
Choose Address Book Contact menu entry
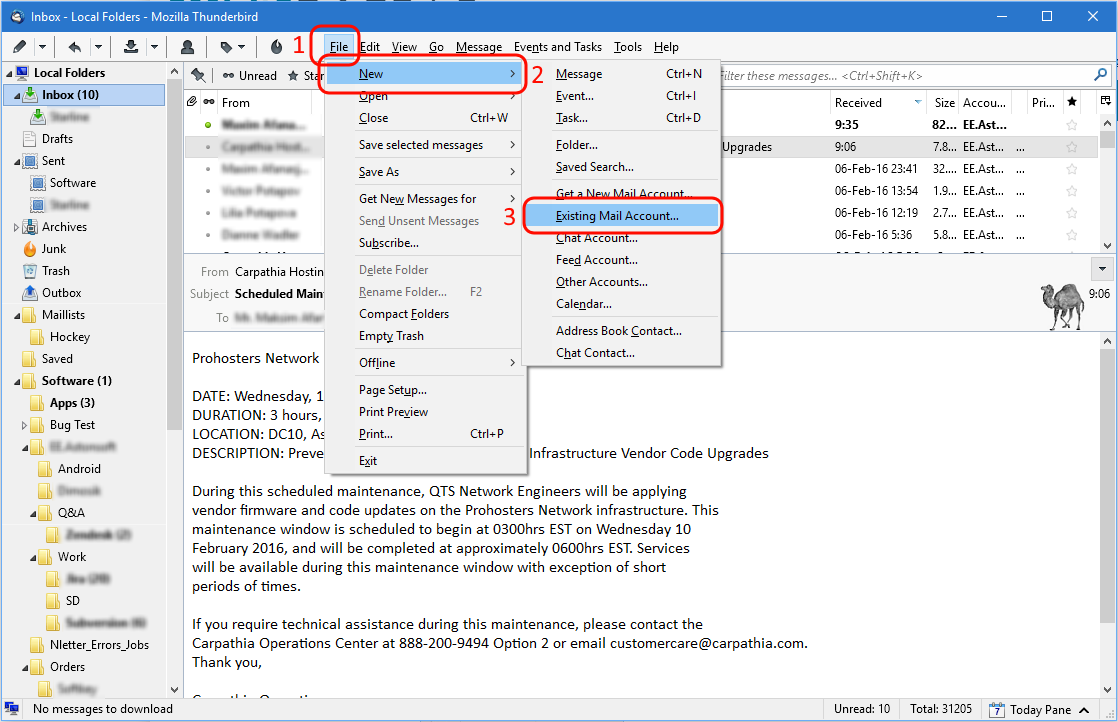pos(622,331)
